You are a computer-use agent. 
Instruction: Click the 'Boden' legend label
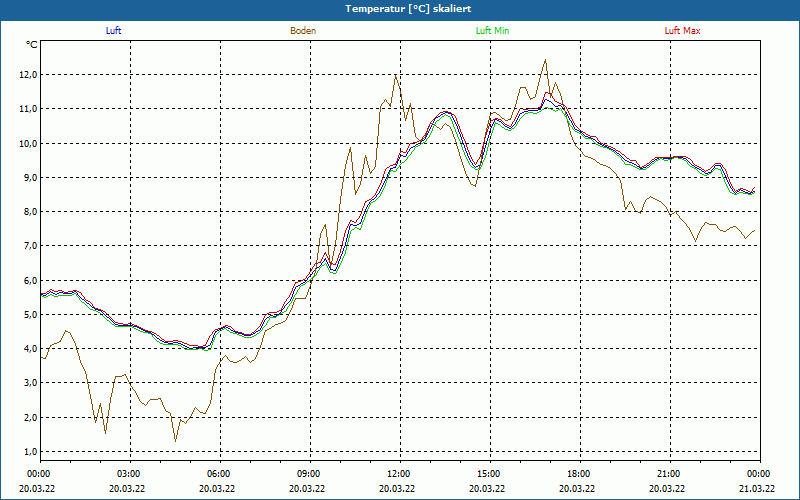pyautogui.click(x=303, y=31)
